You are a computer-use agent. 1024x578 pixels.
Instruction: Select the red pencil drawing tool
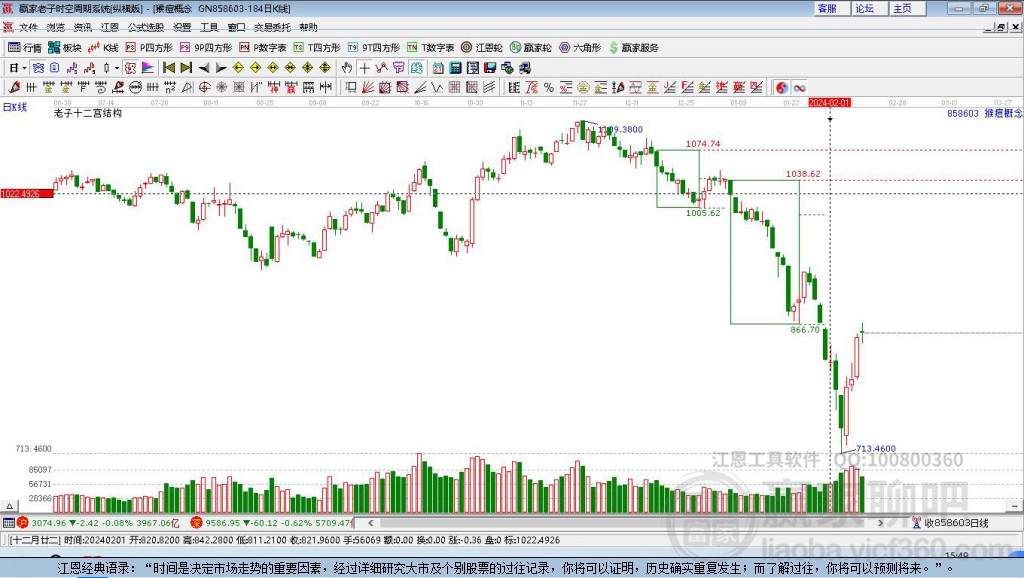tap(14, 87)
